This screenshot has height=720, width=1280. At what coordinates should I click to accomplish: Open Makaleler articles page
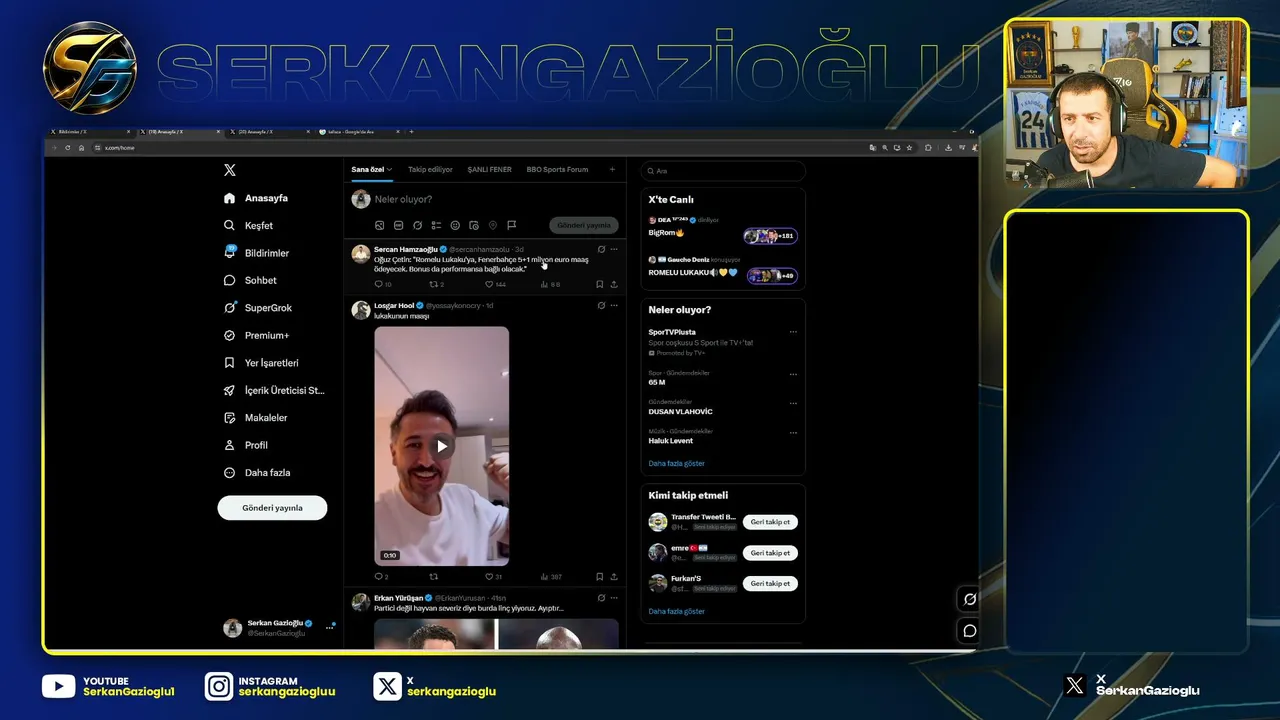(255, 418)
